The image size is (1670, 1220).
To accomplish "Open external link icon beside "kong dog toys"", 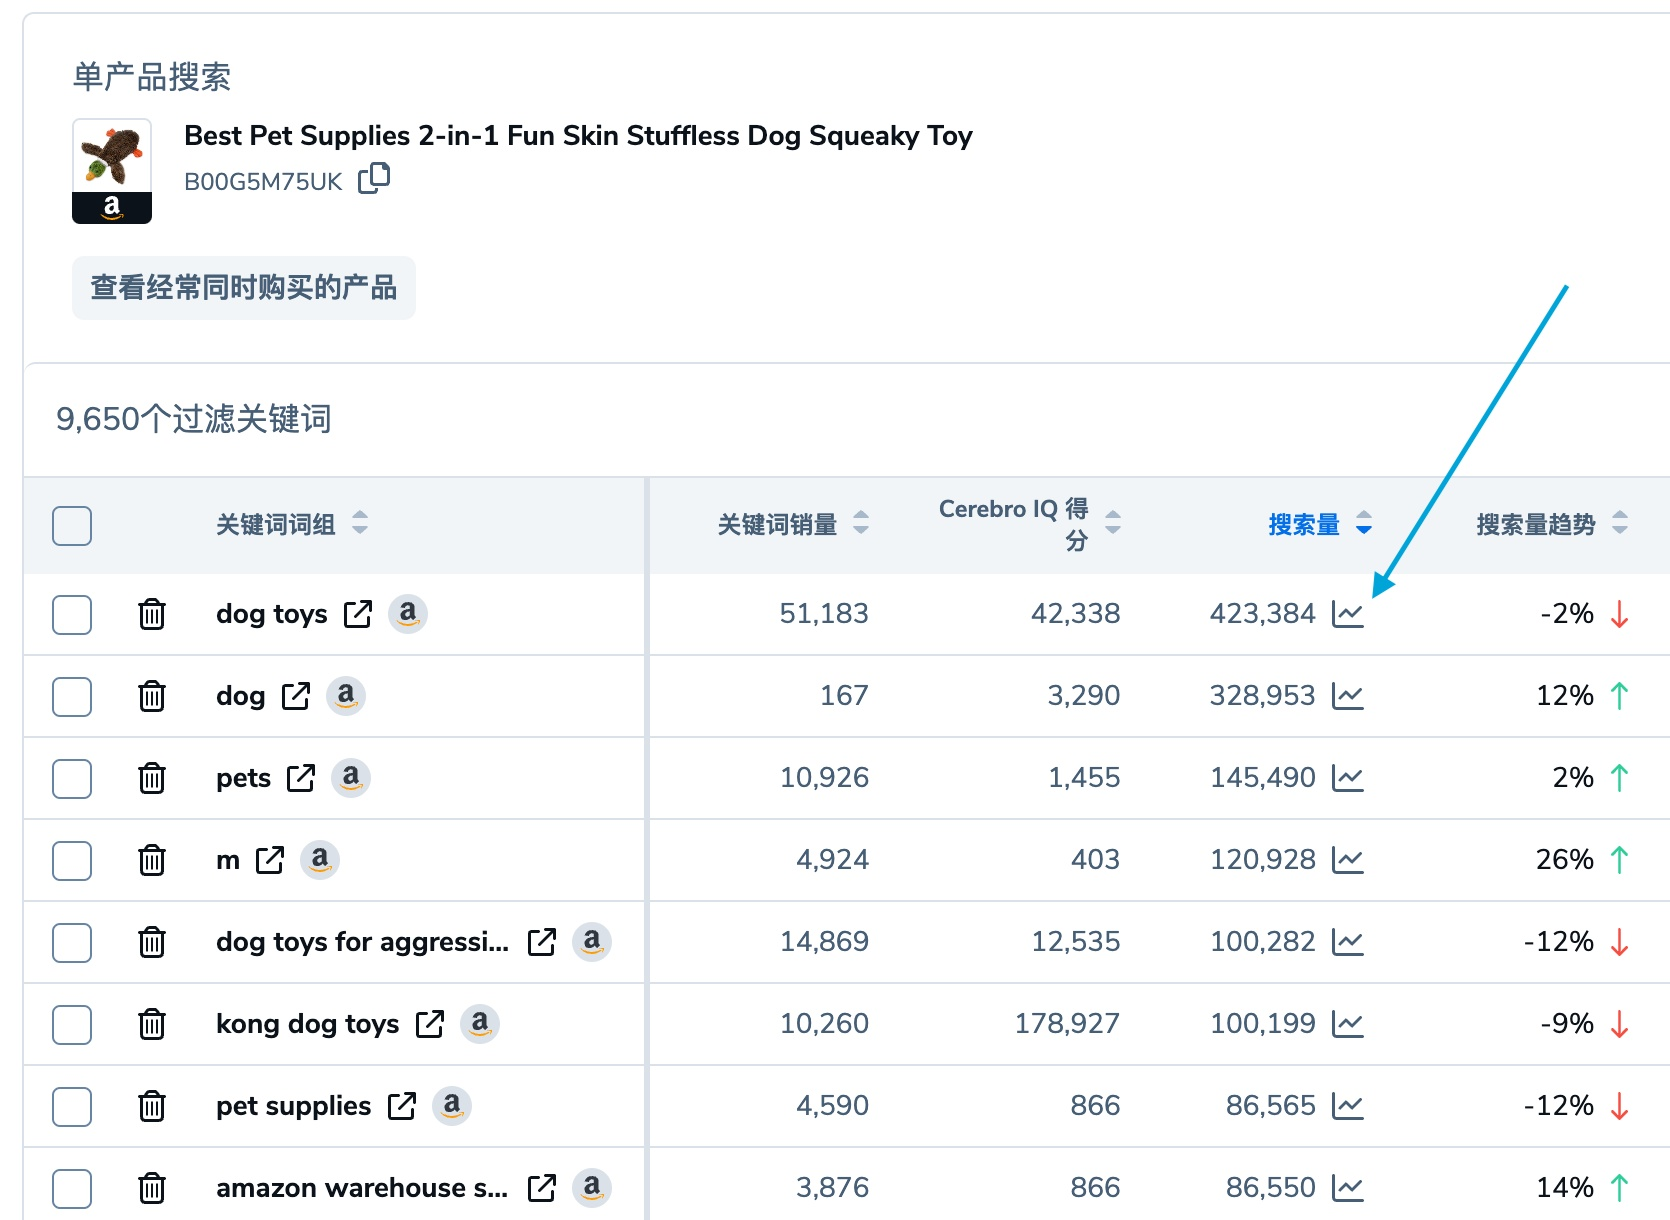I will [x=430, y=1024].
